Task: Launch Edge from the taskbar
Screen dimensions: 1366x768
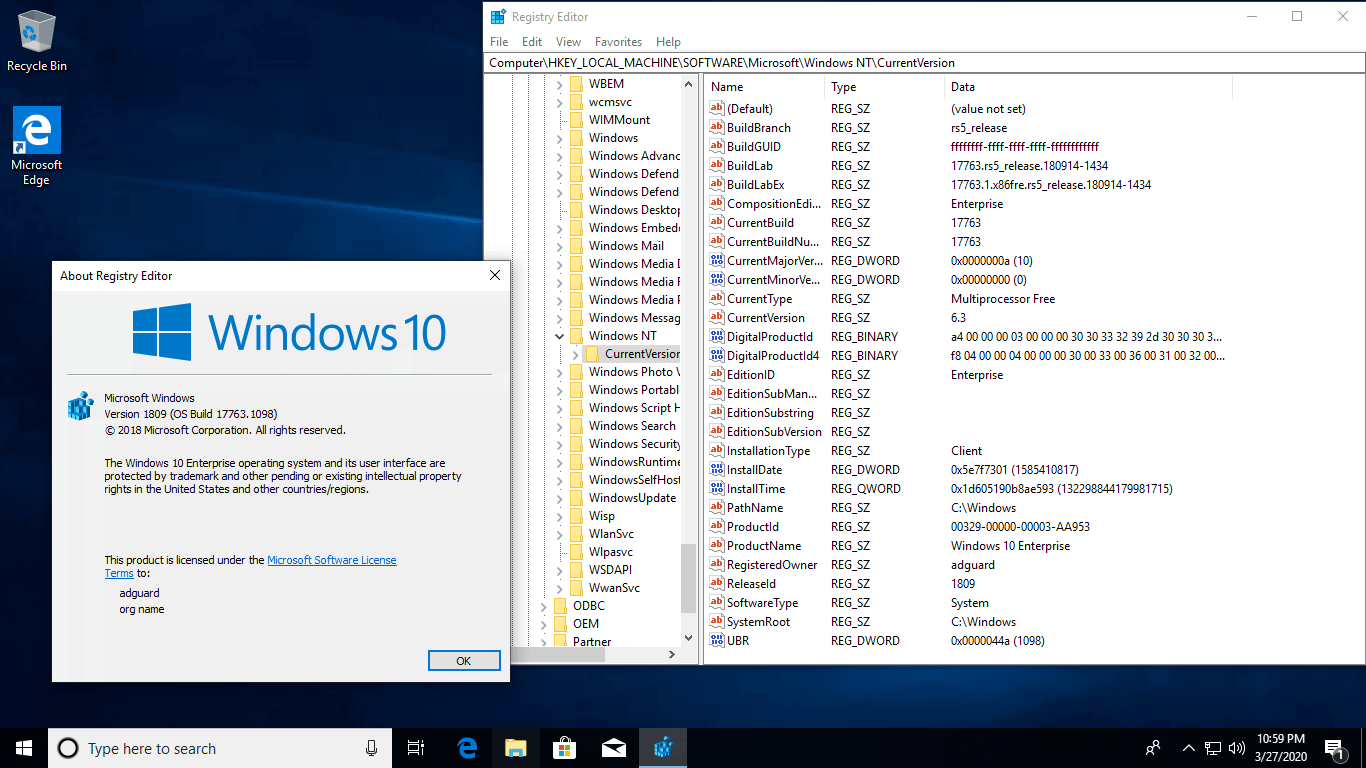Action: pyautogui.click(x=467, y=748)
